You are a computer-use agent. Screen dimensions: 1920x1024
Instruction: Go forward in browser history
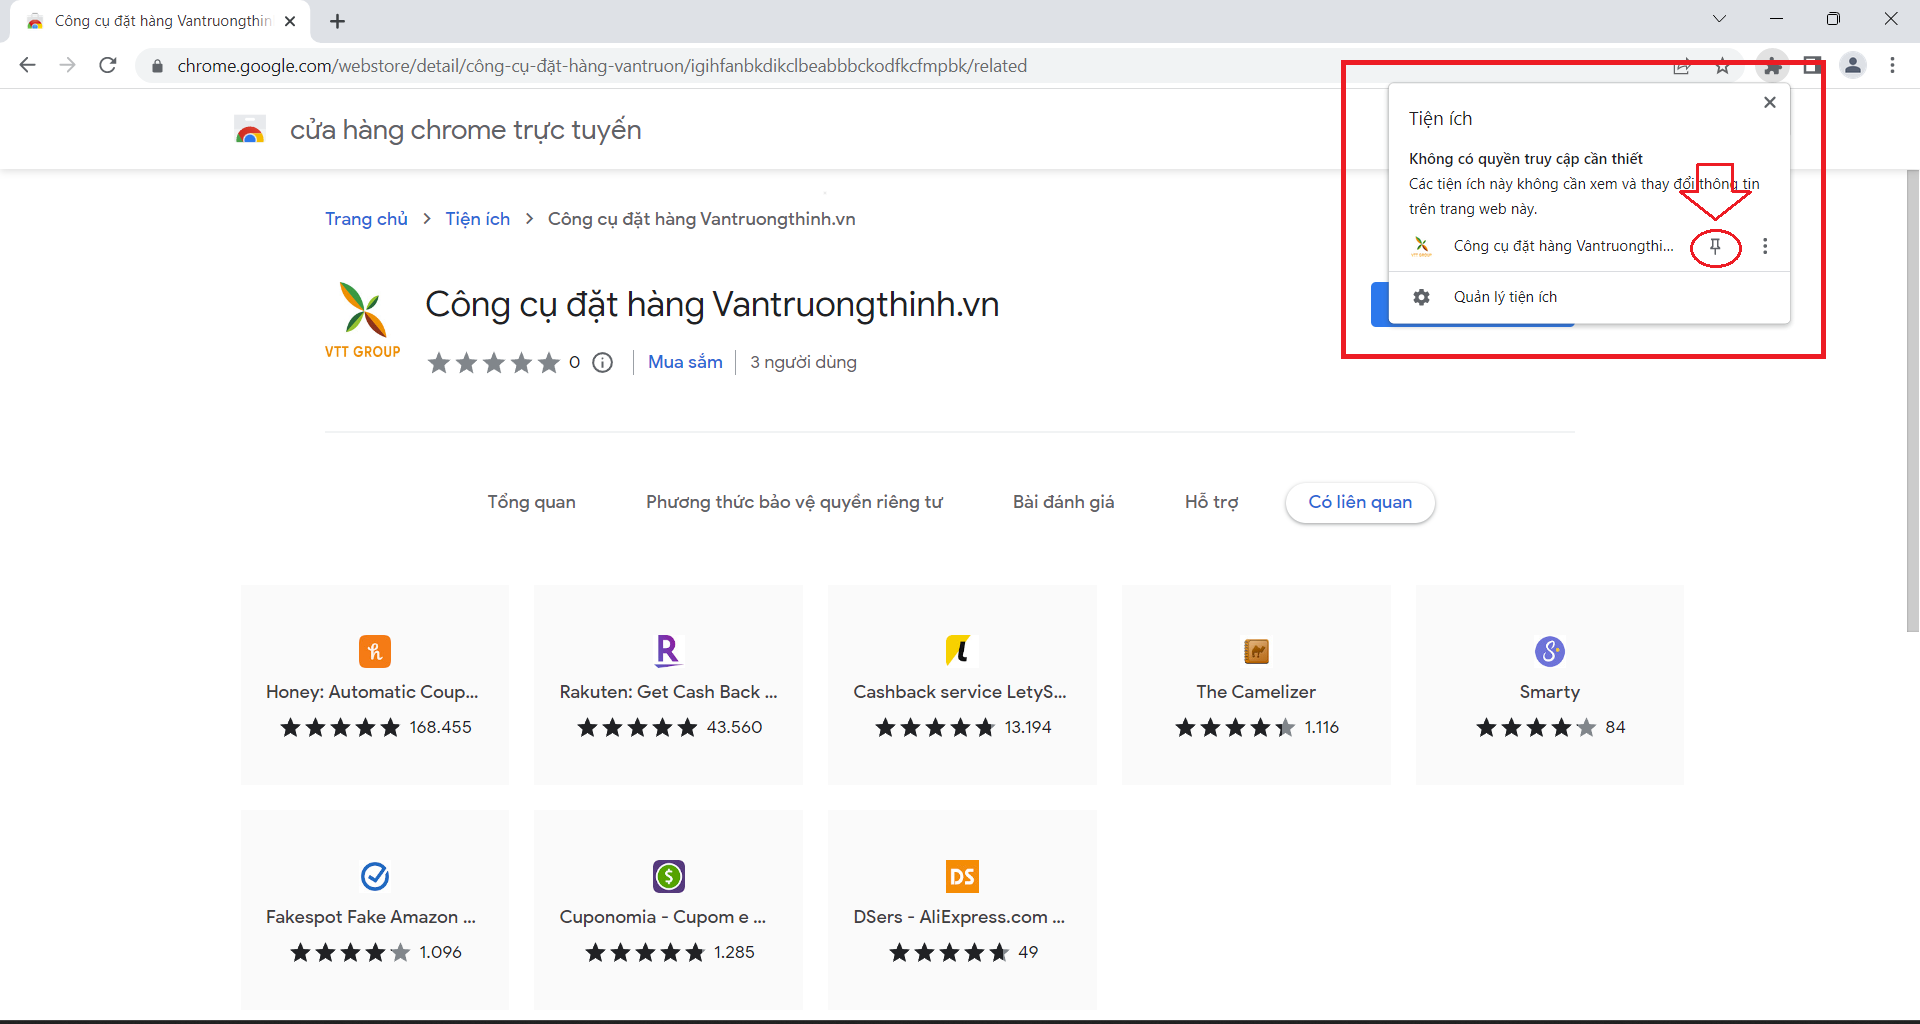point(67,65)
